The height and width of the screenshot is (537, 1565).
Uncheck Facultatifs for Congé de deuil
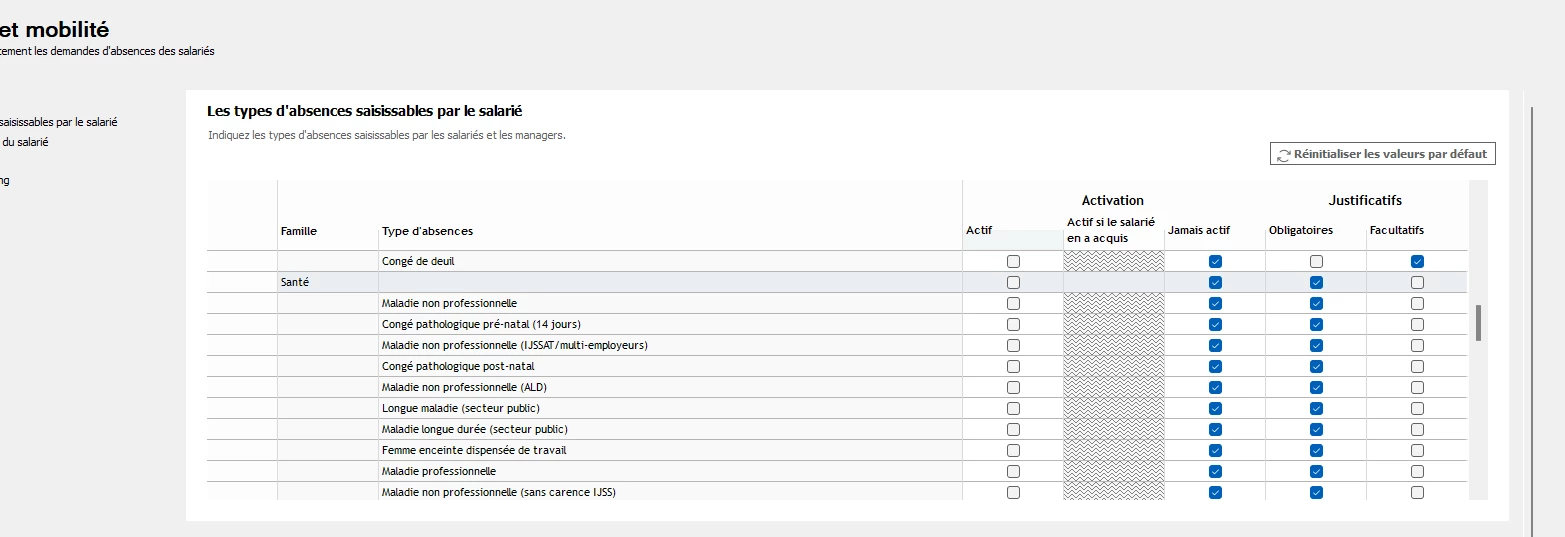point(1417,261)
